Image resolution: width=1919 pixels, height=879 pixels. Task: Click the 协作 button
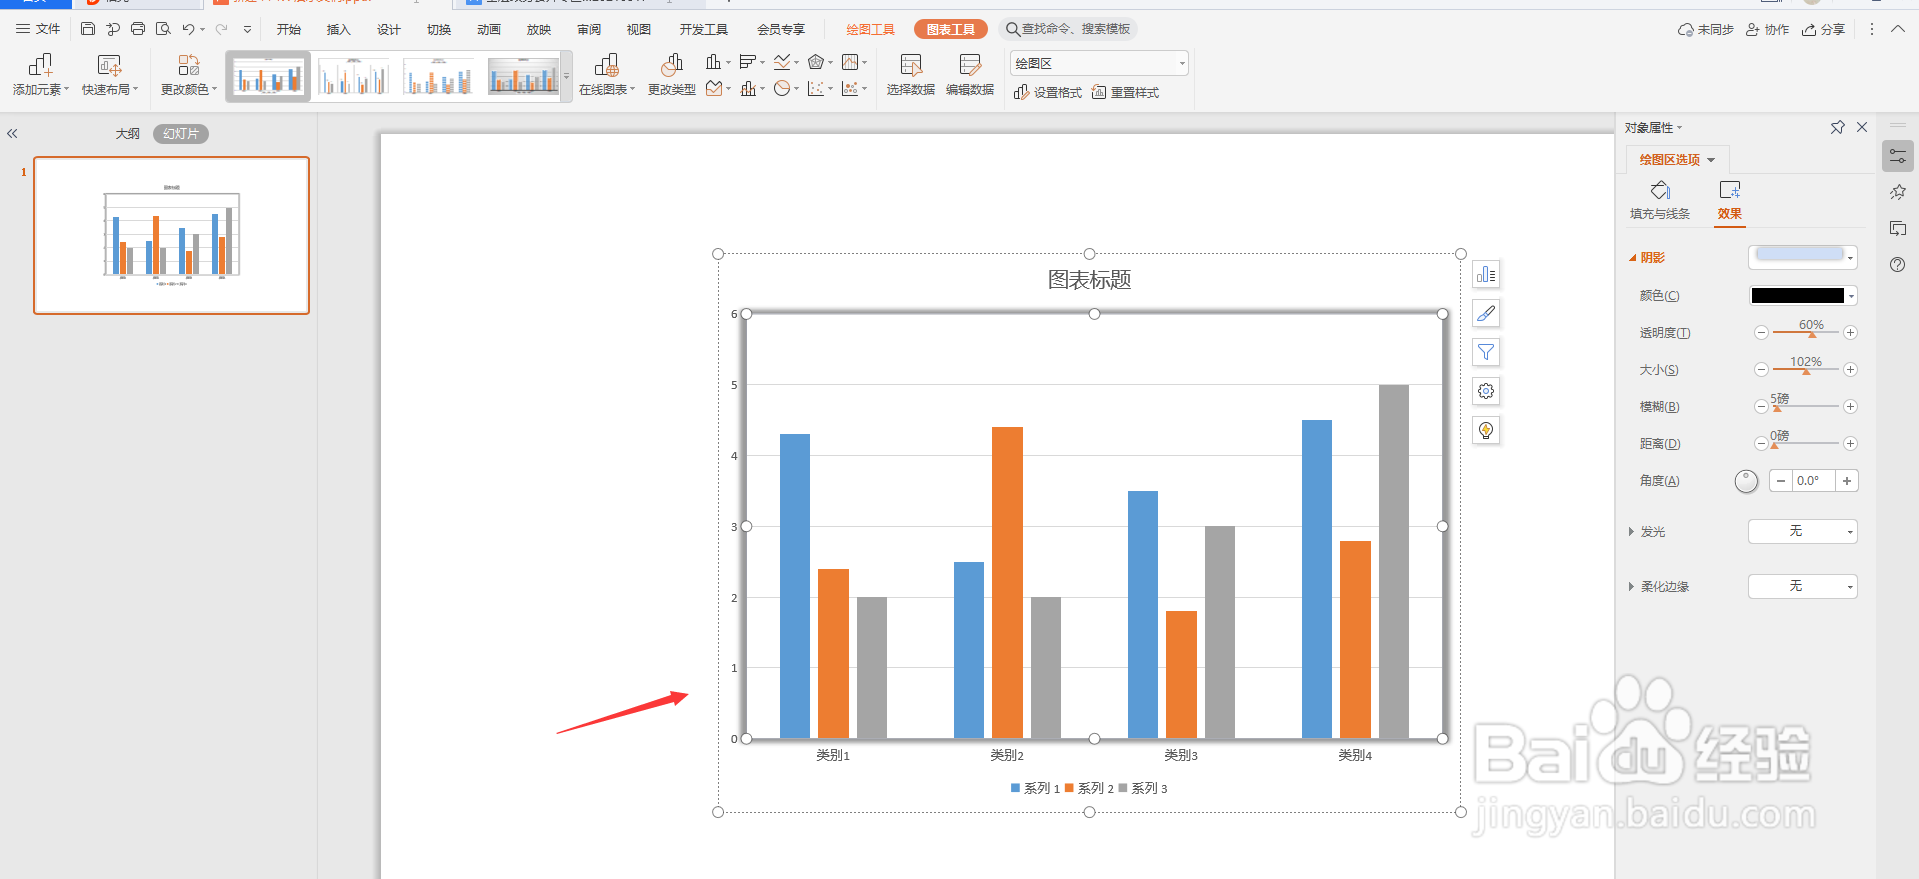1767,29
